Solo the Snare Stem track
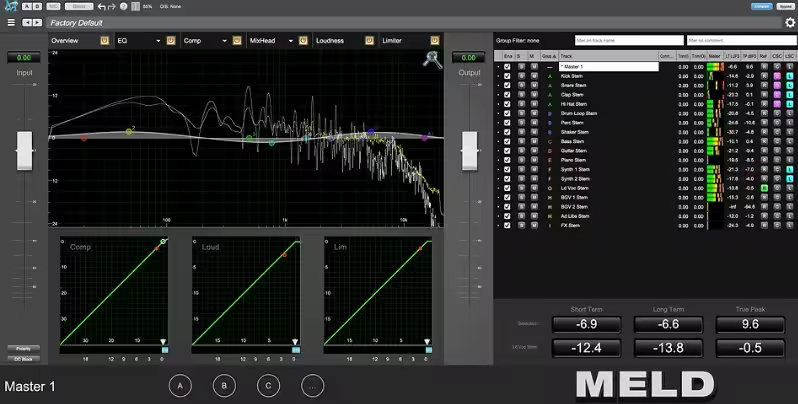The height and width of the screenshot is (404, 798). click(x=520, y=85)
